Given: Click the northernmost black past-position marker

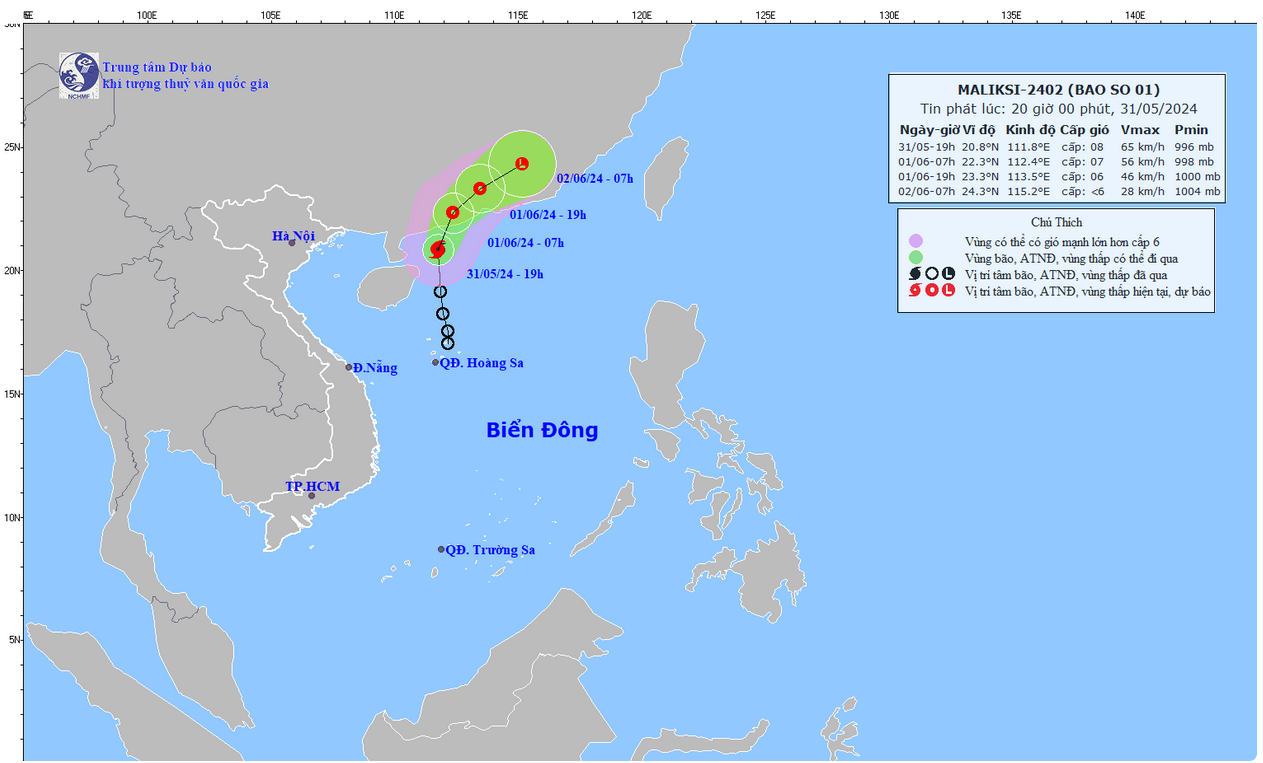Looking at the screenshot, I should [440, 292].
